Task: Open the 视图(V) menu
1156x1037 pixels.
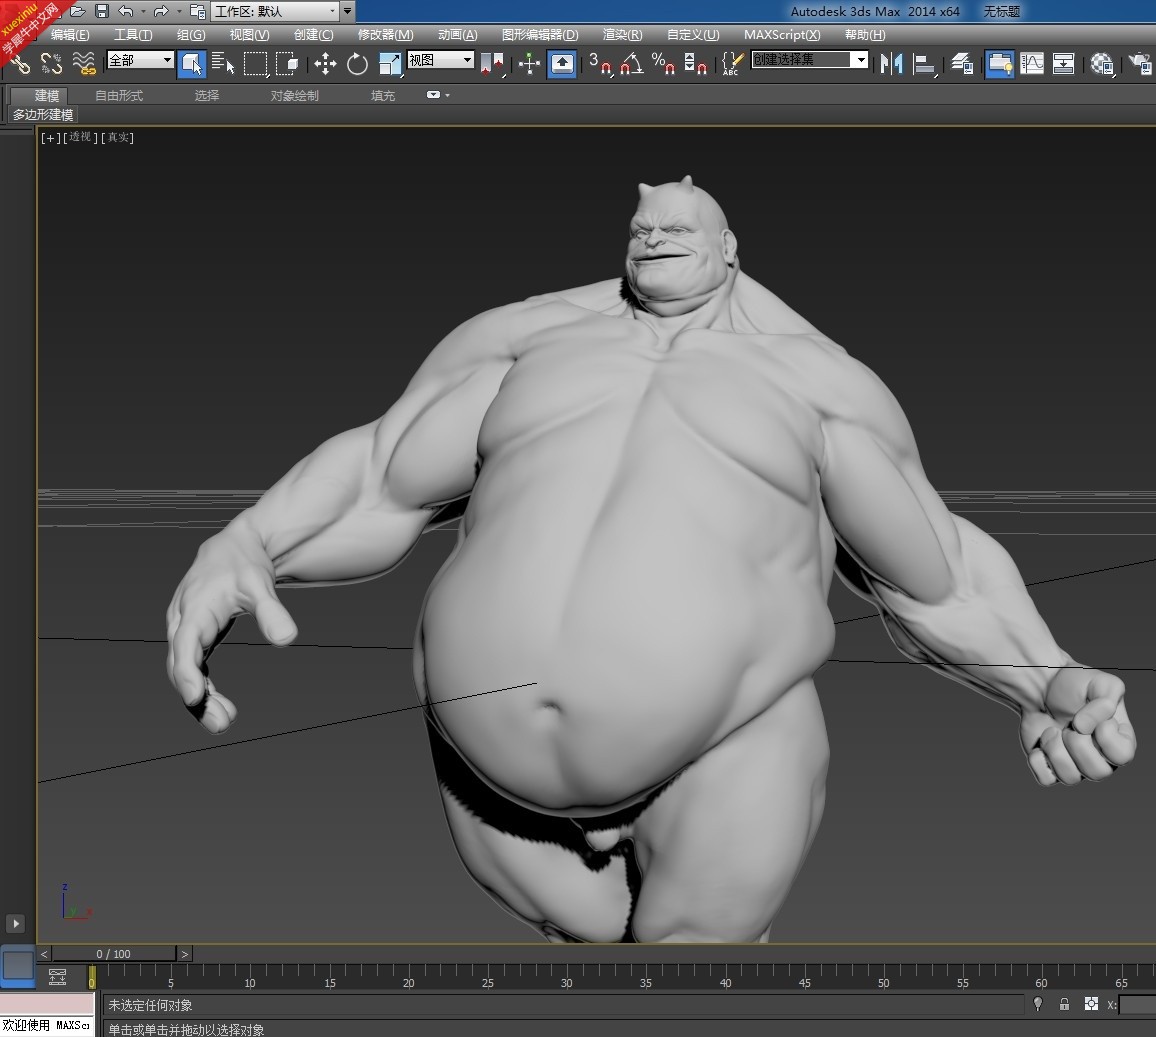Action: click(x=249, y=35)
